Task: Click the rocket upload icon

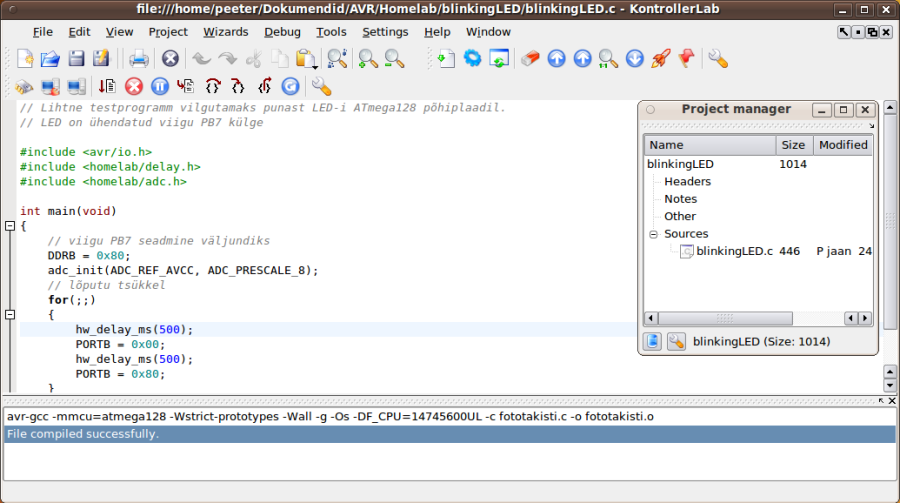Action: (x=660, y=59)
